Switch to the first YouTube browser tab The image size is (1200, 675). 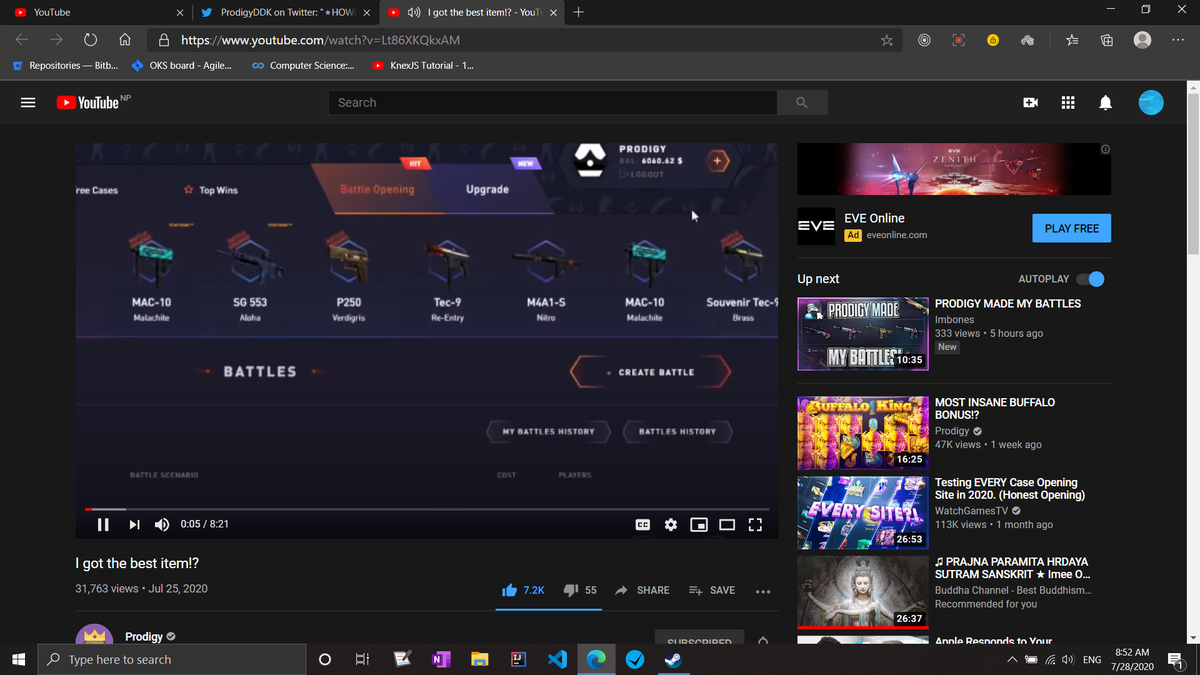pos(95,12)
